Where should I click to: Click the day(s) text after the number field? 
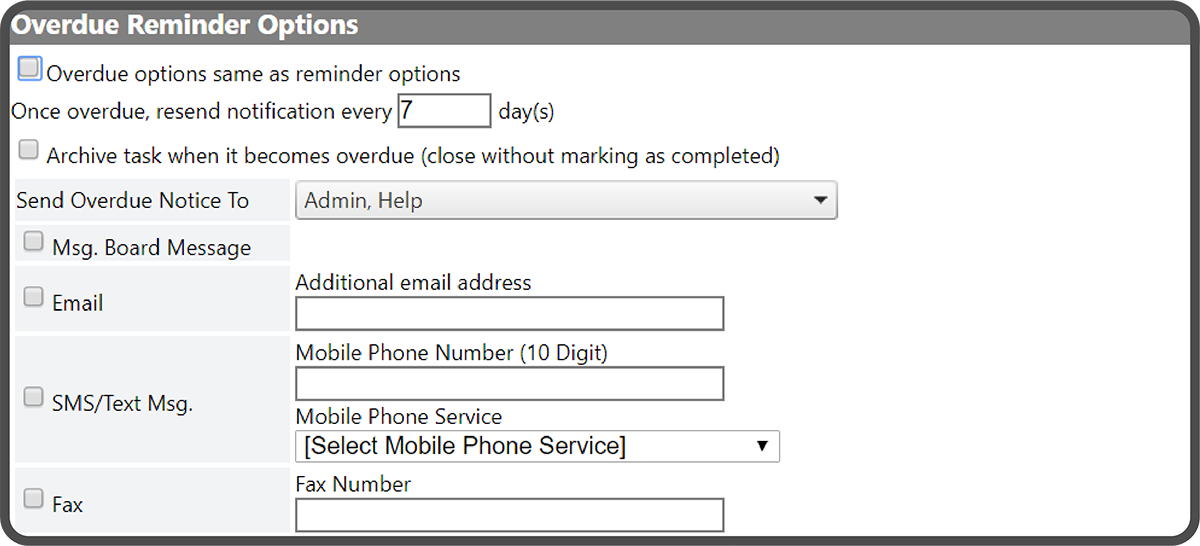526,112
